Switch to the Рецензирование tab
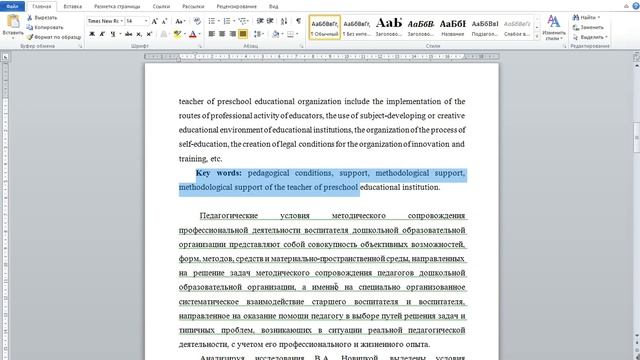The width and height of the screenshot is (640, 360). pyautogui.click(x=237, y=7)
